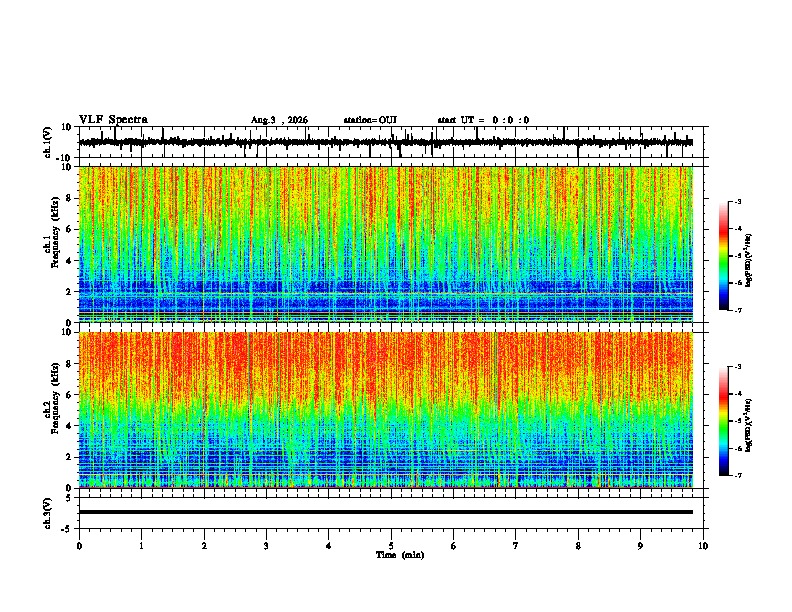Click the "4" kHz tick of ch.2 spectrogram
The height and width of the screenshot is (612, 792).
69,426
